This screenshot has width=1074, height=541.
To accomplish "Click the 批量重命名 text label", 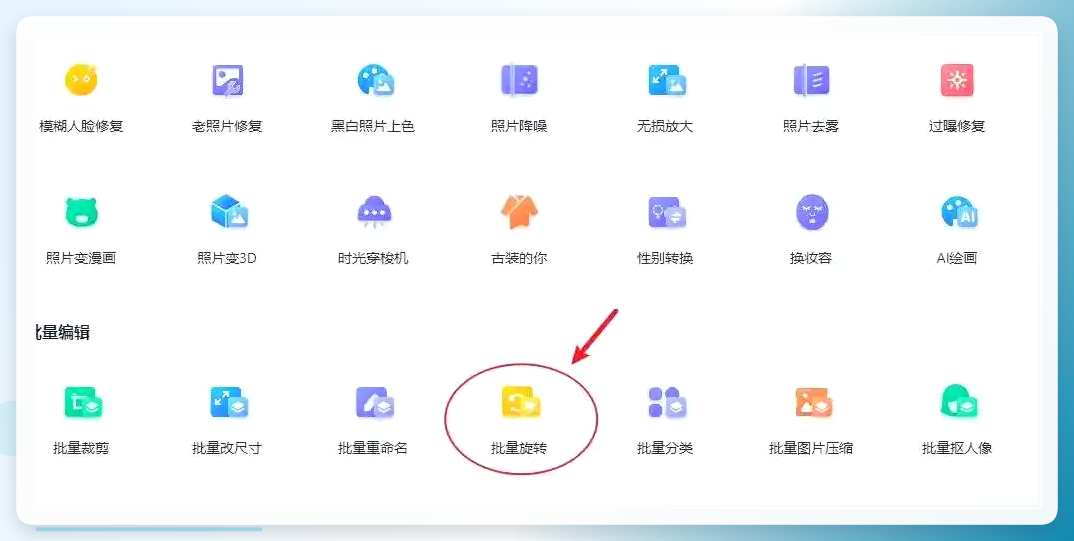I will click(x=373, y=449).
